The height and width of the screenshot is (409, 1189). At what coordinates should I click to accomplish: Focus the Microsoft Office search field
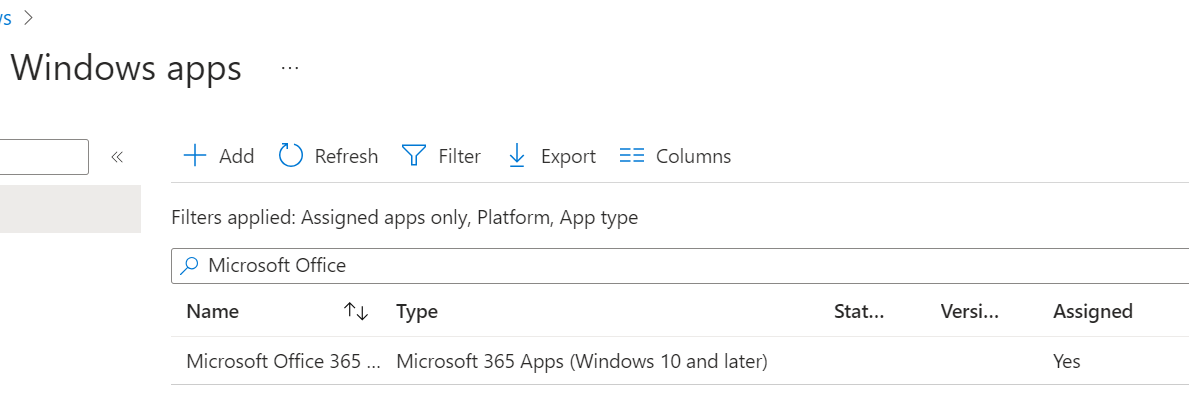(x=680, y=266)
